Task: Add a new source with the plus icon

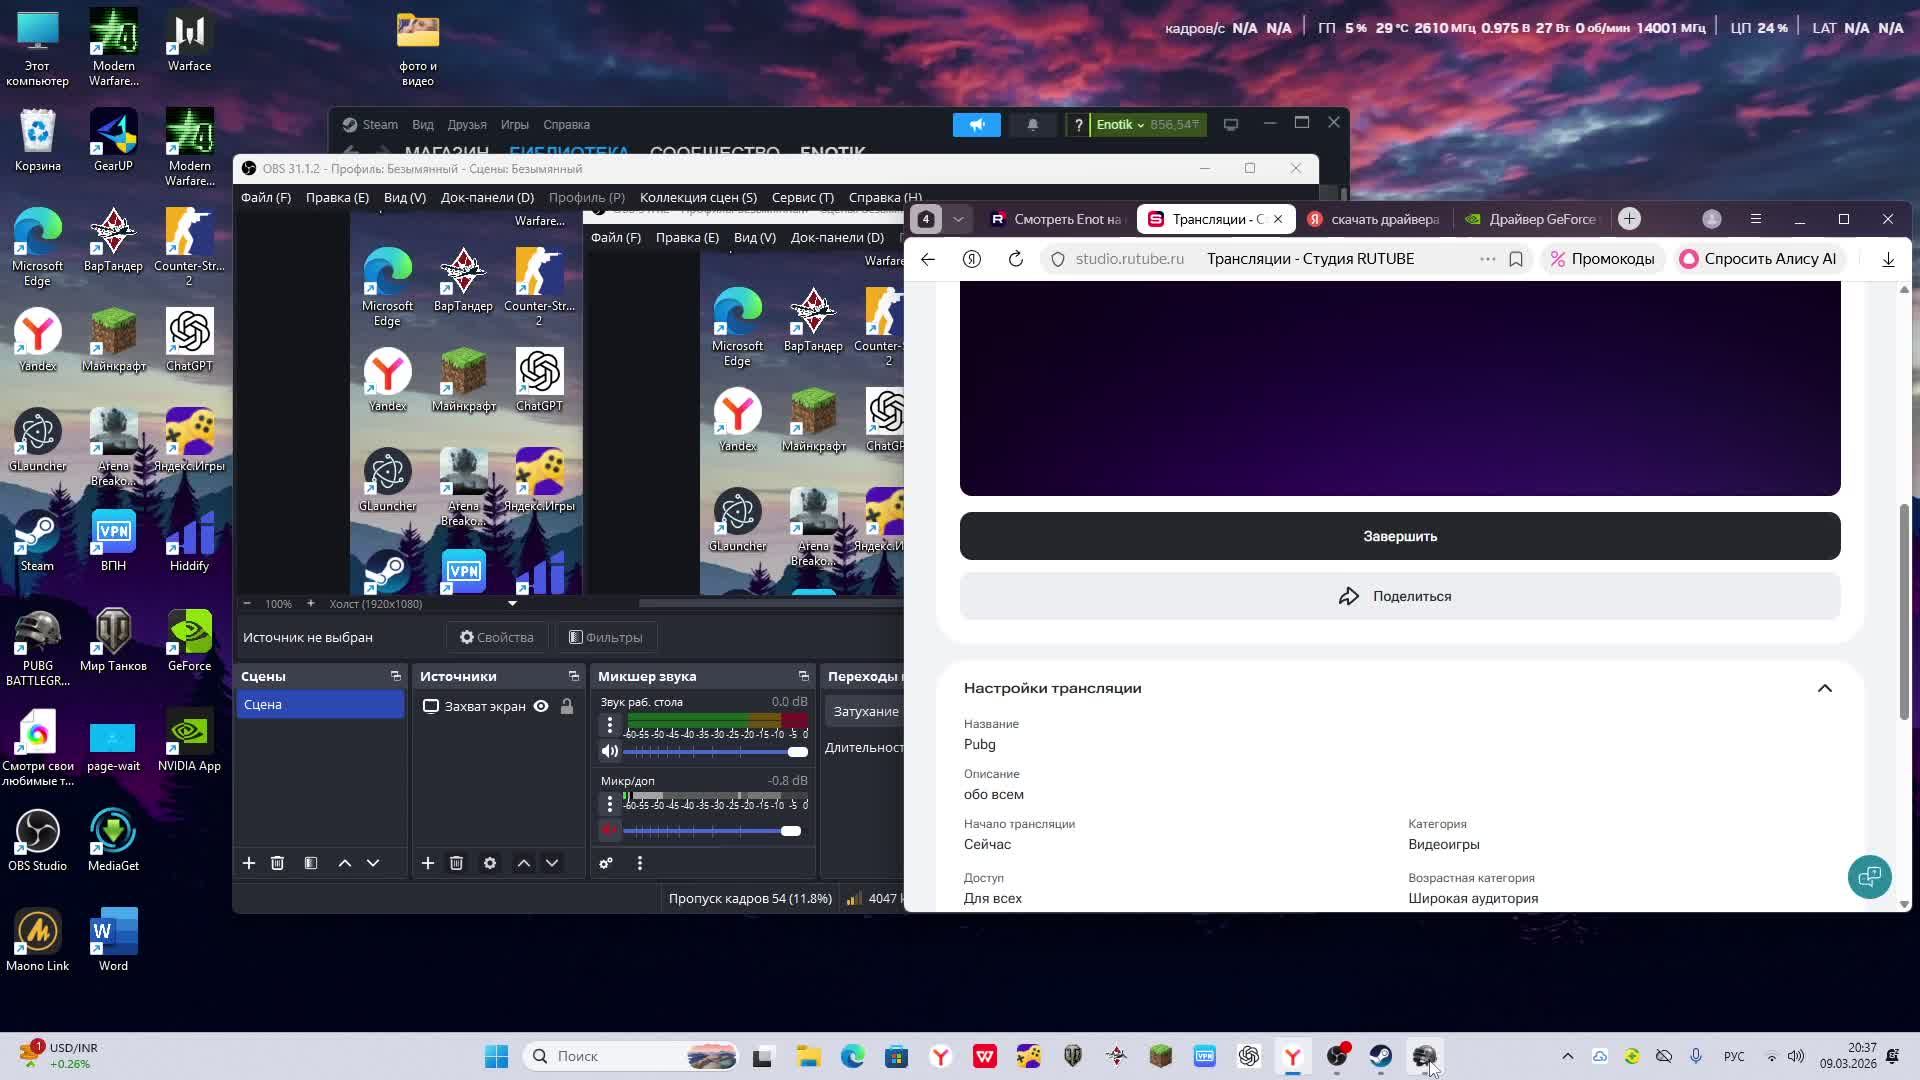Action: tap(427, 863)
